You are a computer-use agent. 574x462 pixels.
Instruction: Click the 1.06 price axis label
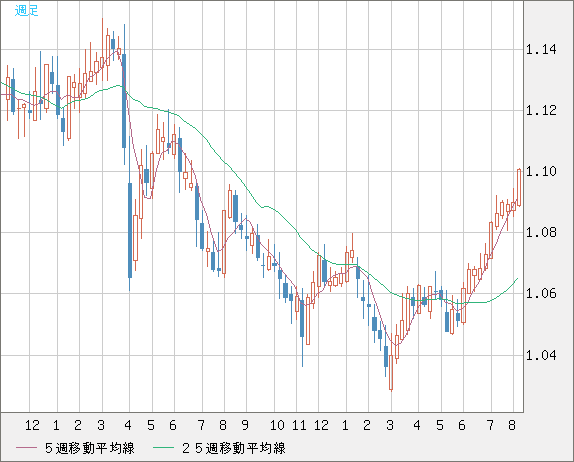point(541,294)
